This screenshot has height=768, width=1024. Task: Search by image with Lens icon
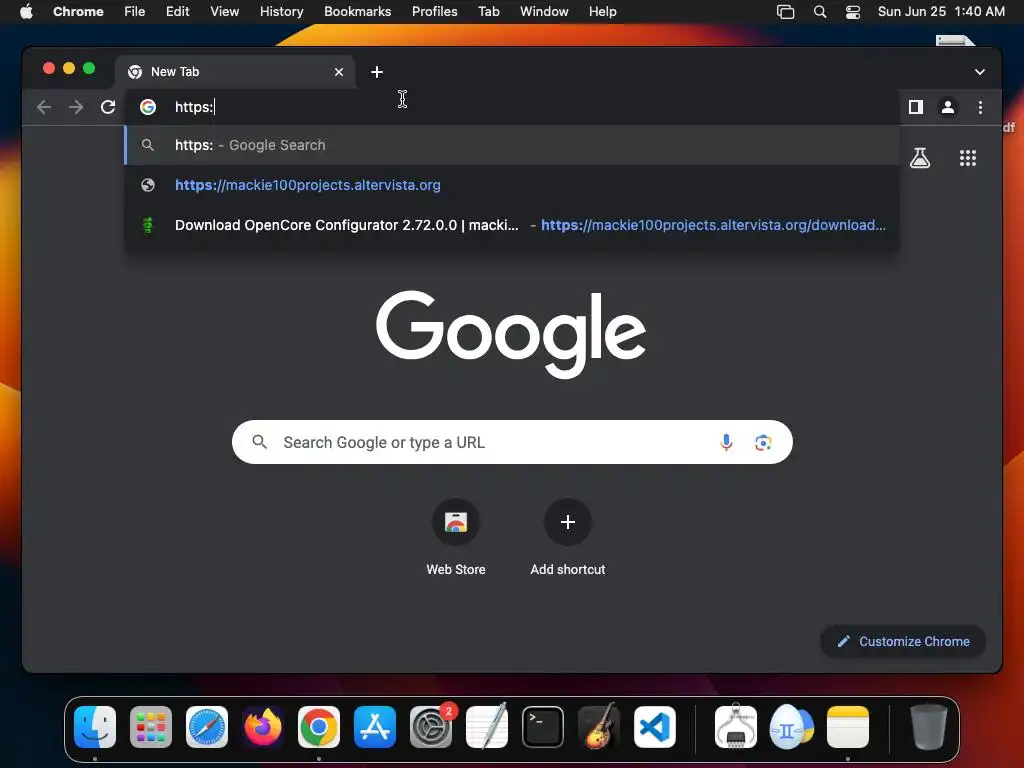(762, 442)
